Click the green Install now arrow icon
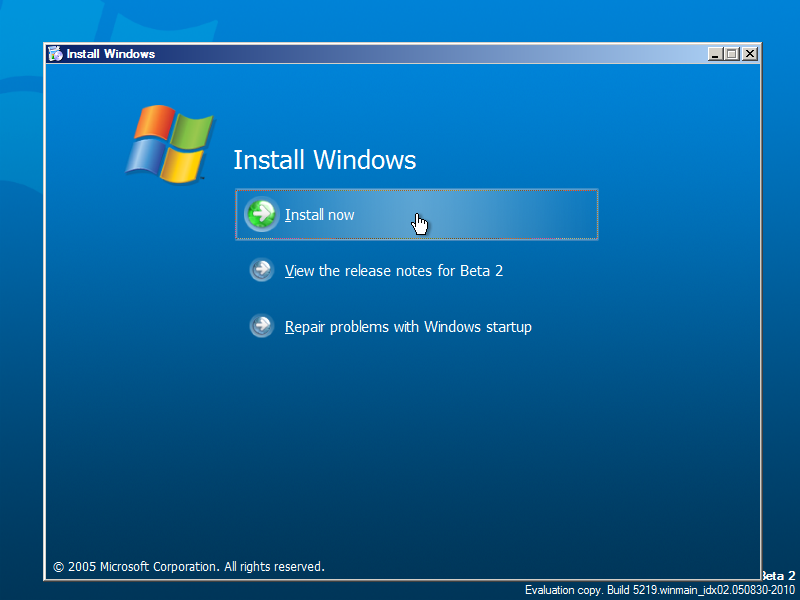Screen dimensions: 800x600 (262, 214)
